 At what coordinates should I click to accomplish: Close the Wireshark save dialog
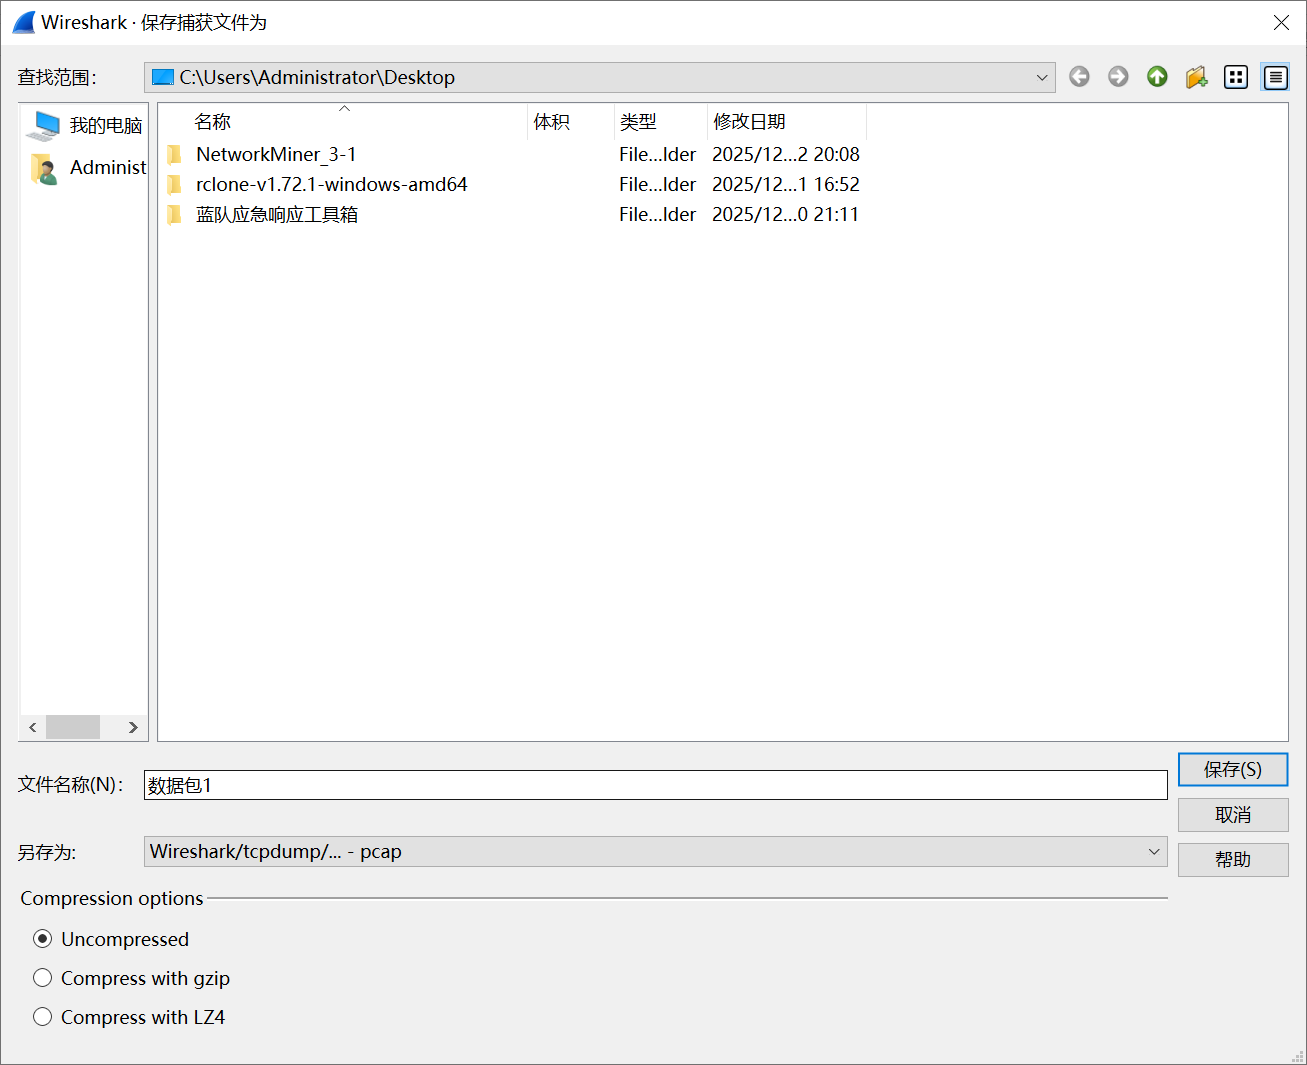(1281, 22)
